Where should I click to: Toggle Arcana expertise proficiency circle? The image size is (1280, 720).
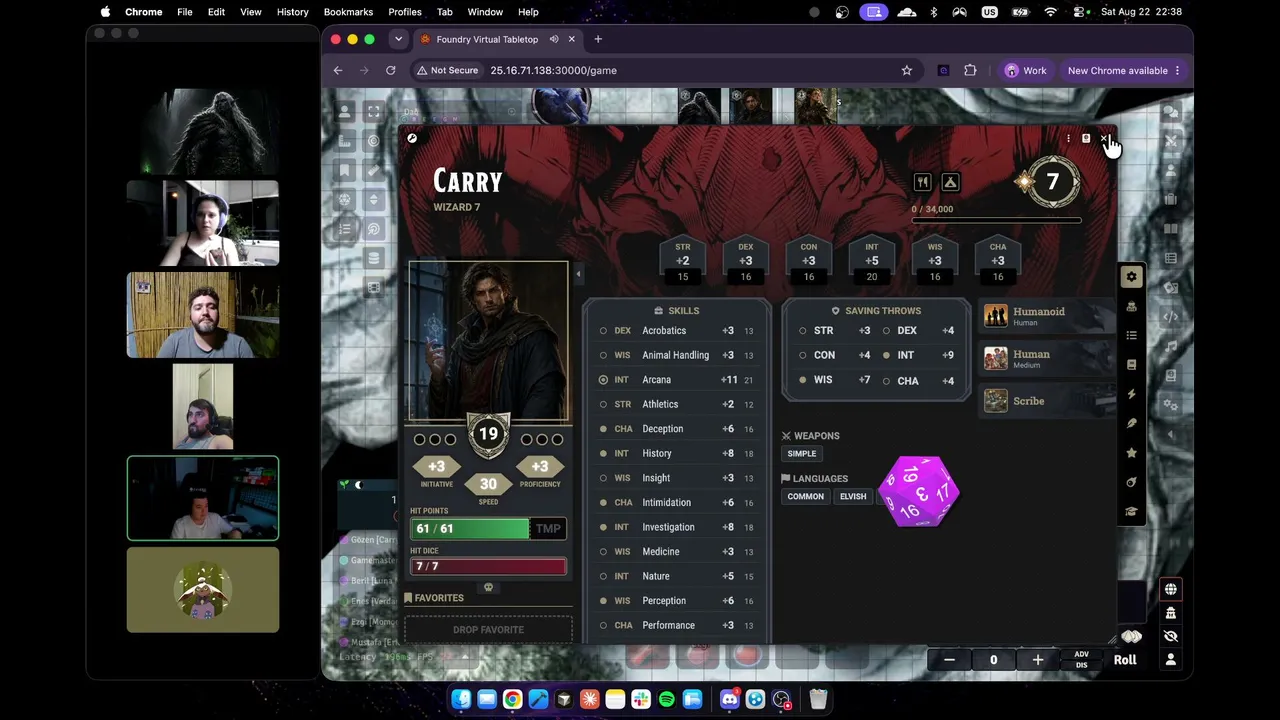[x=603, y=380]
